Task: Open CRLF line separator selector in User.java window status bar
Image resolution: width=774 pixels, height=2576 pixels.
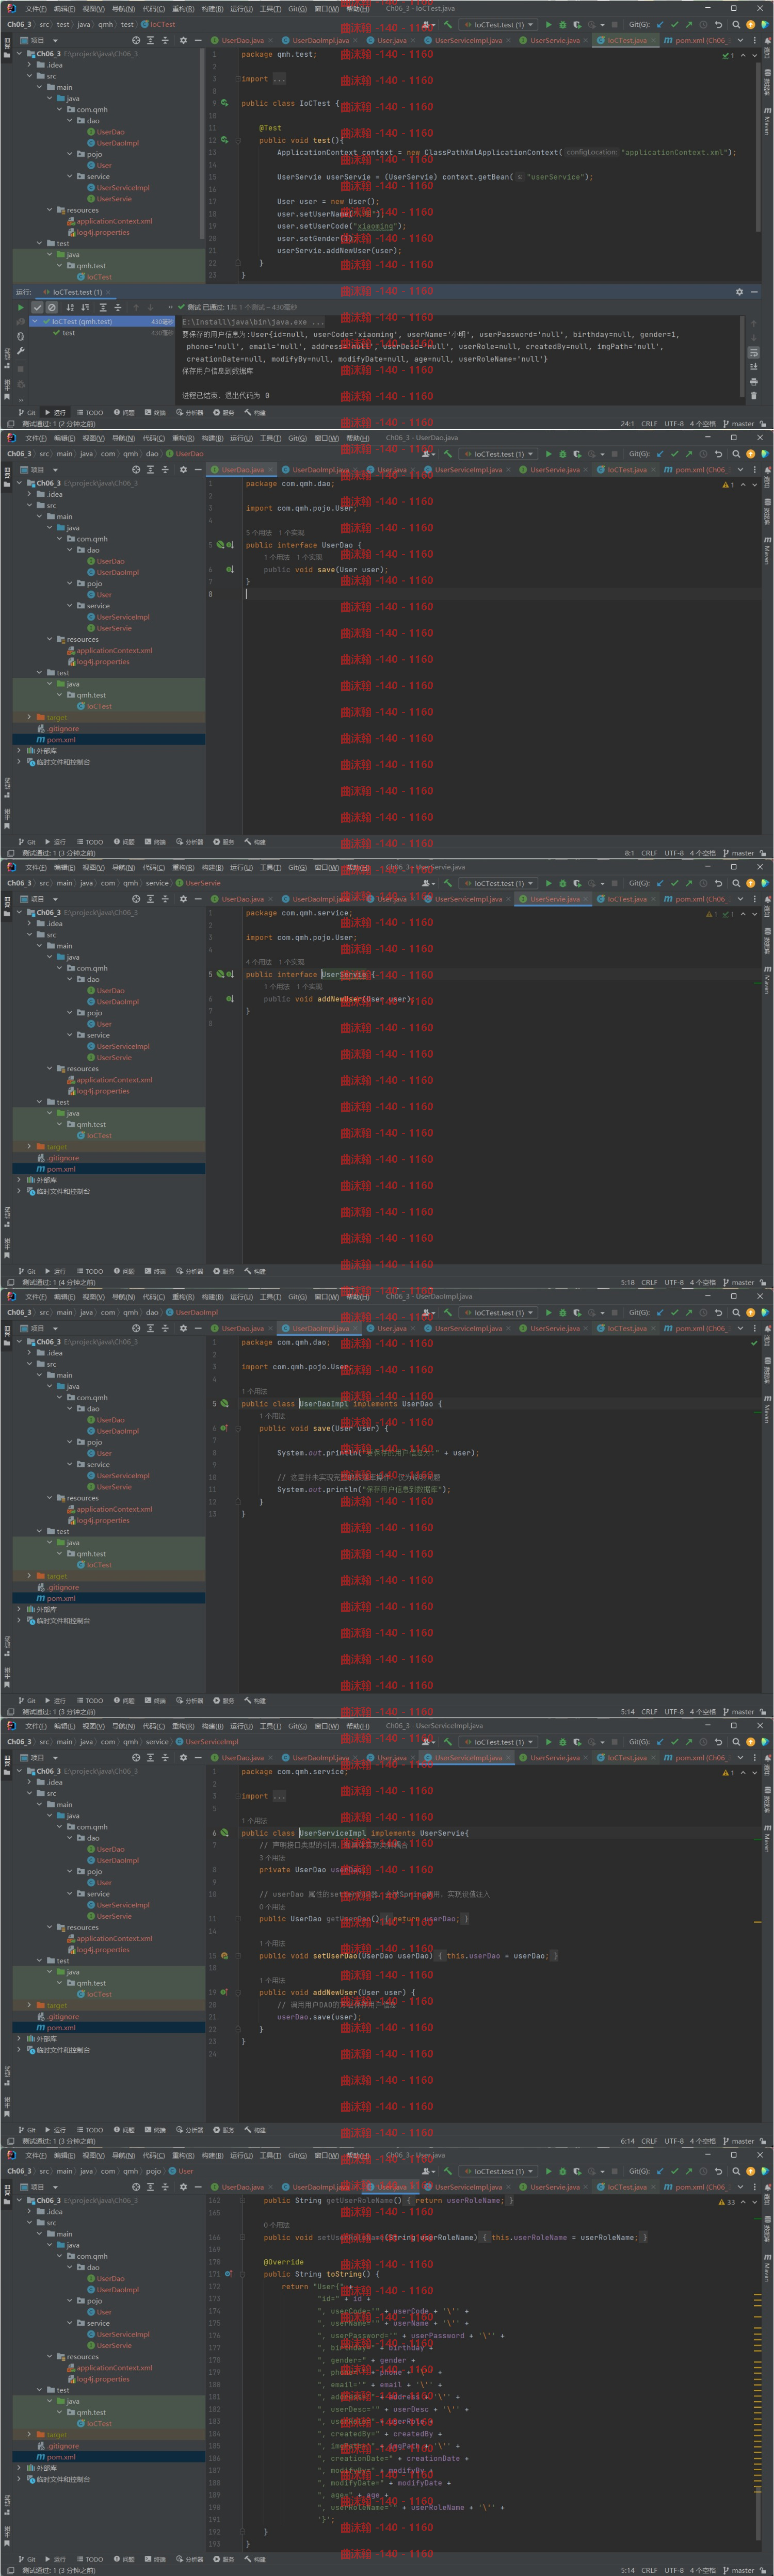Action: click(x=649, y=2570)
